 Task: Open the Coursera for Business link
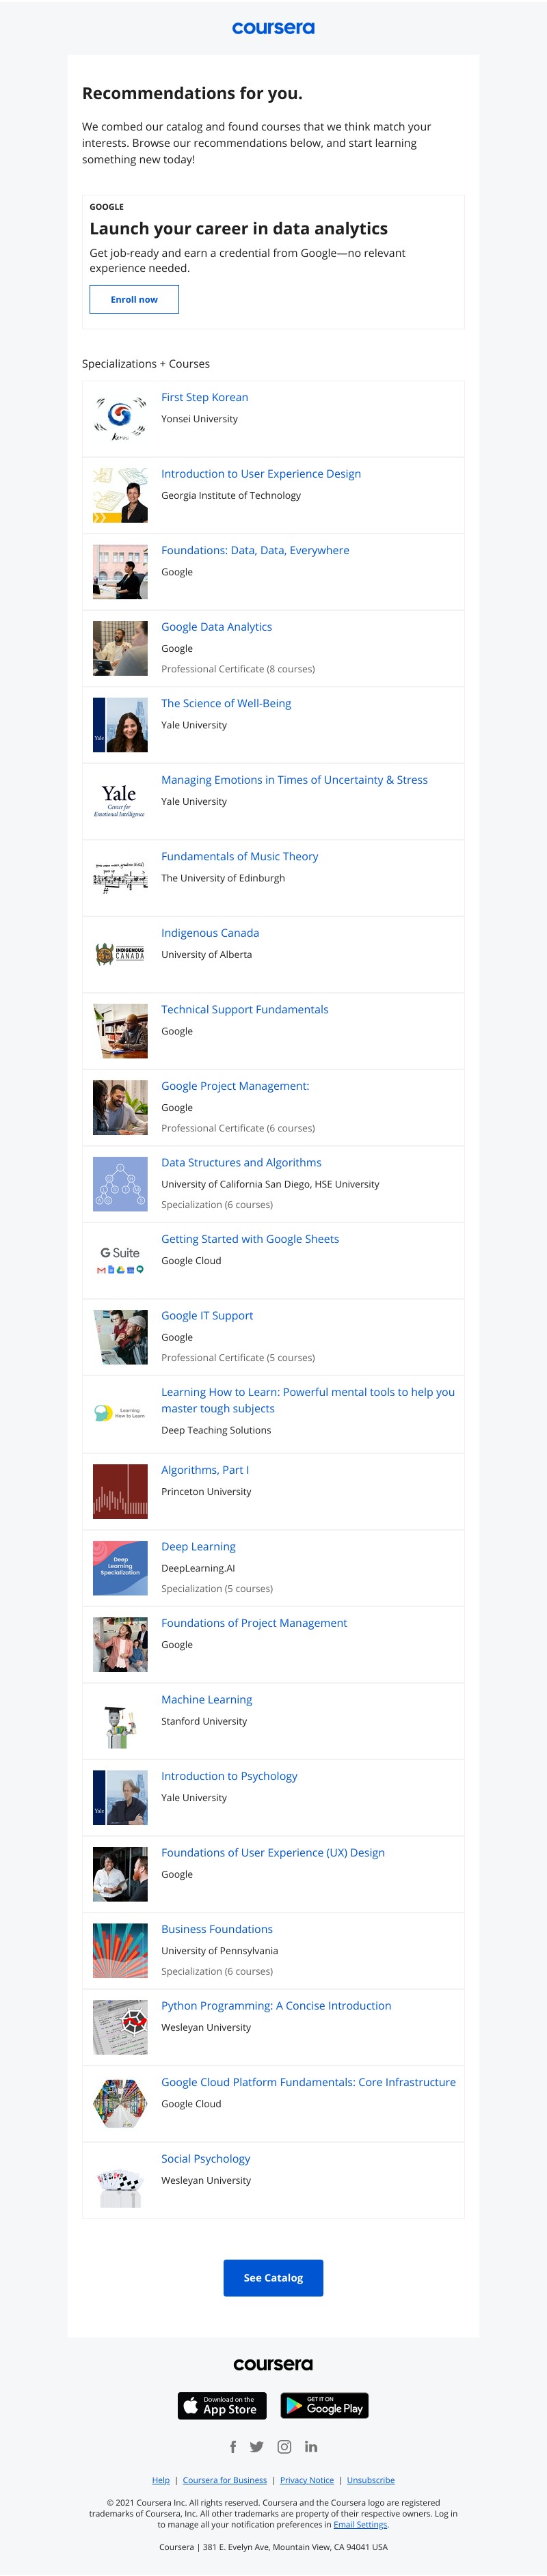click(x=225, y=2480)
